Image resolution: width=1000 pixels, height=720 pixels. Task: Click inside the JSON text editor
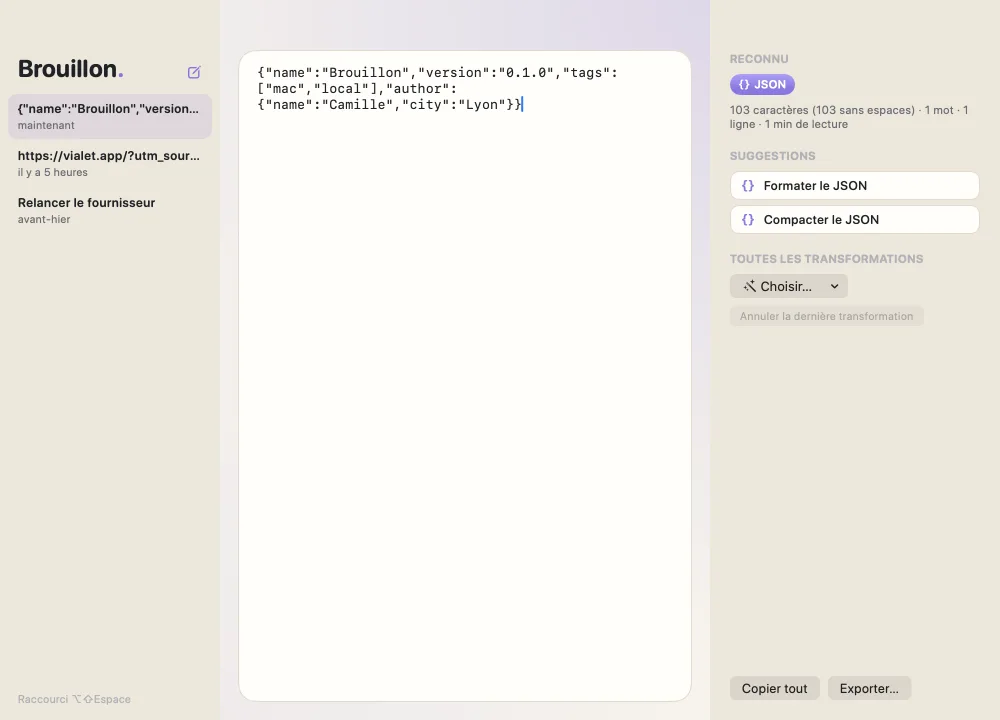(x=465, y=376)
